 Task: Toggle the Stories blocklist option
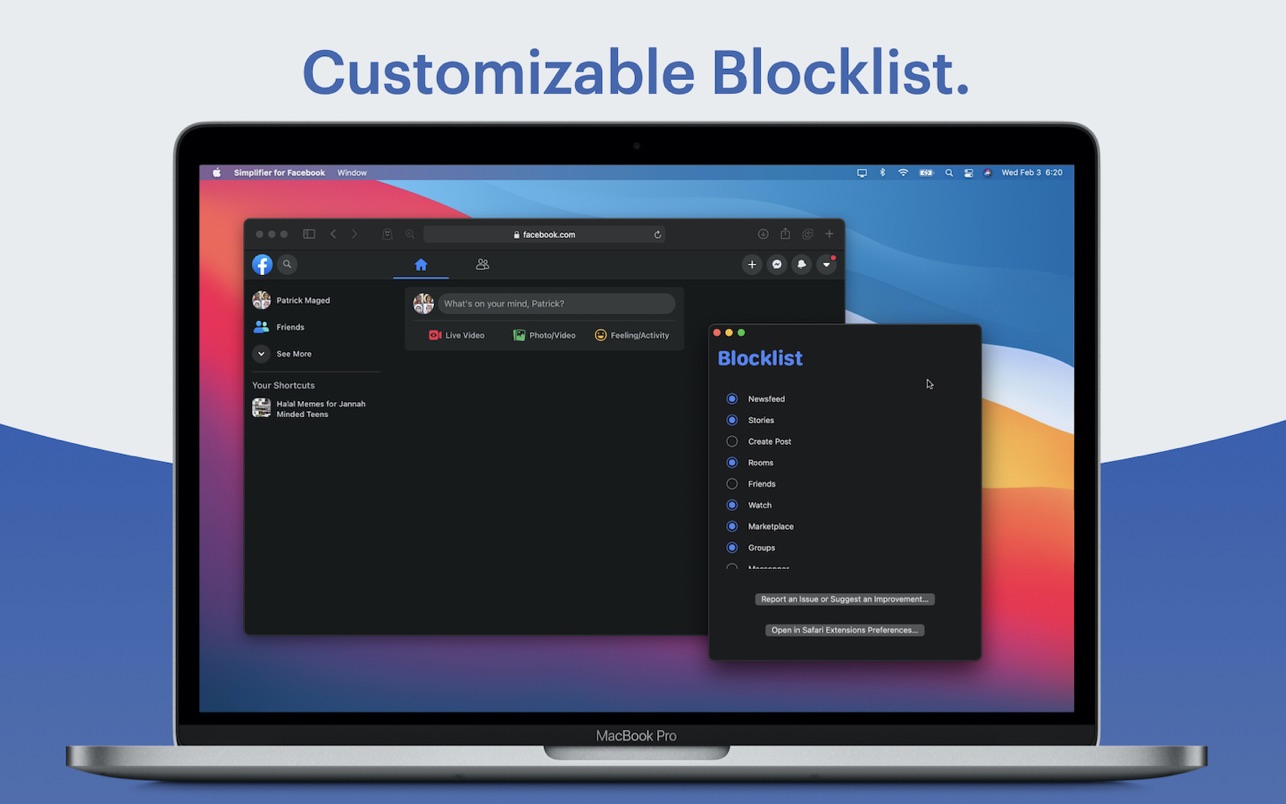732,420
